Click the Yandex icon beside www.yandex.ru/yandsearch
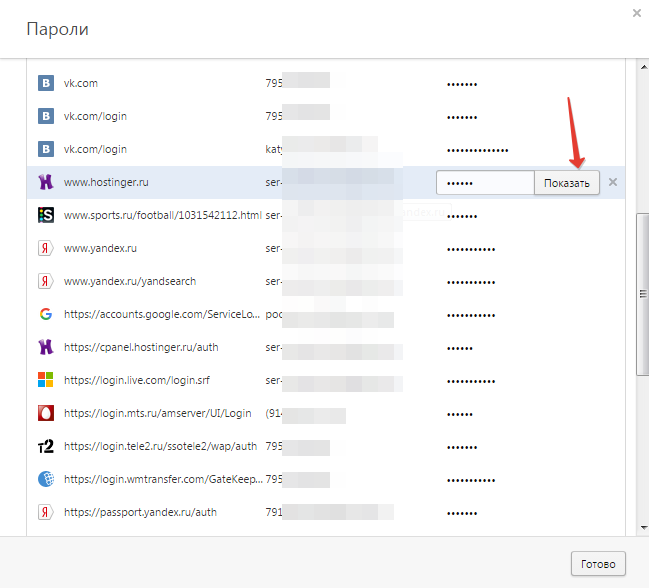 click(x=46, y=281)
